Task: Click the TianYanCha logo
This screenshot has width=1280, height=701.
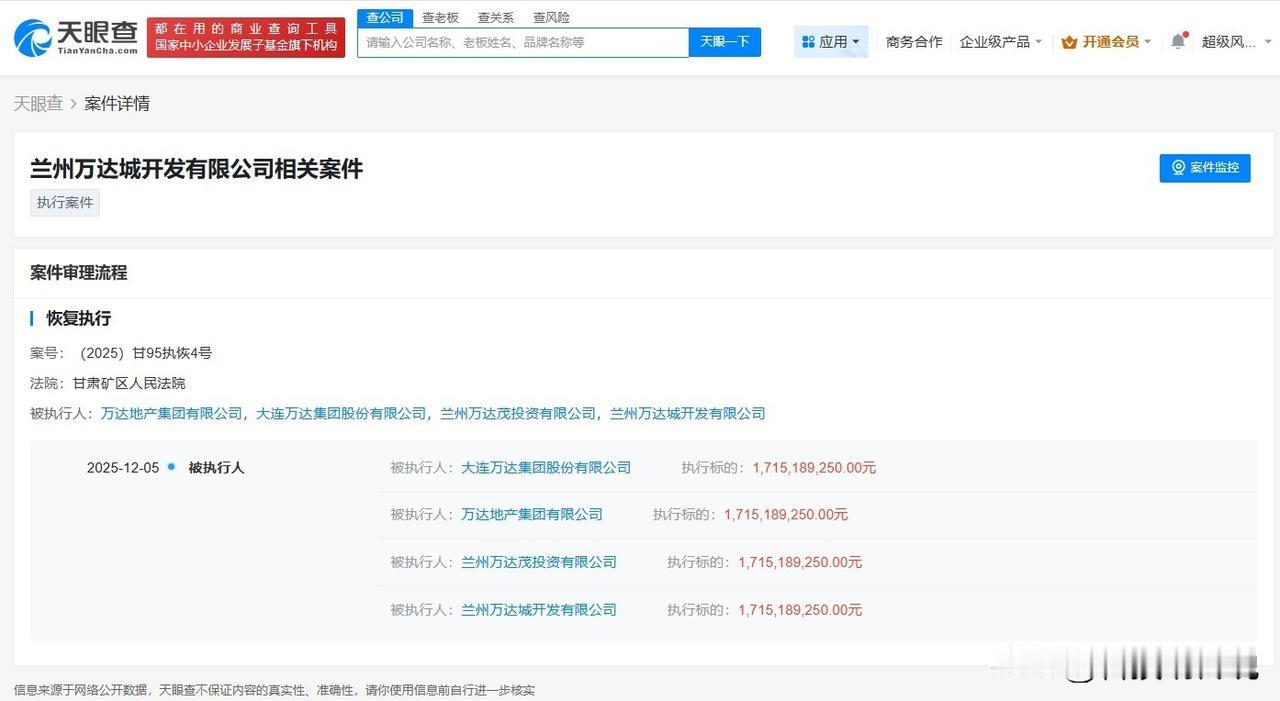Action: 75,38
